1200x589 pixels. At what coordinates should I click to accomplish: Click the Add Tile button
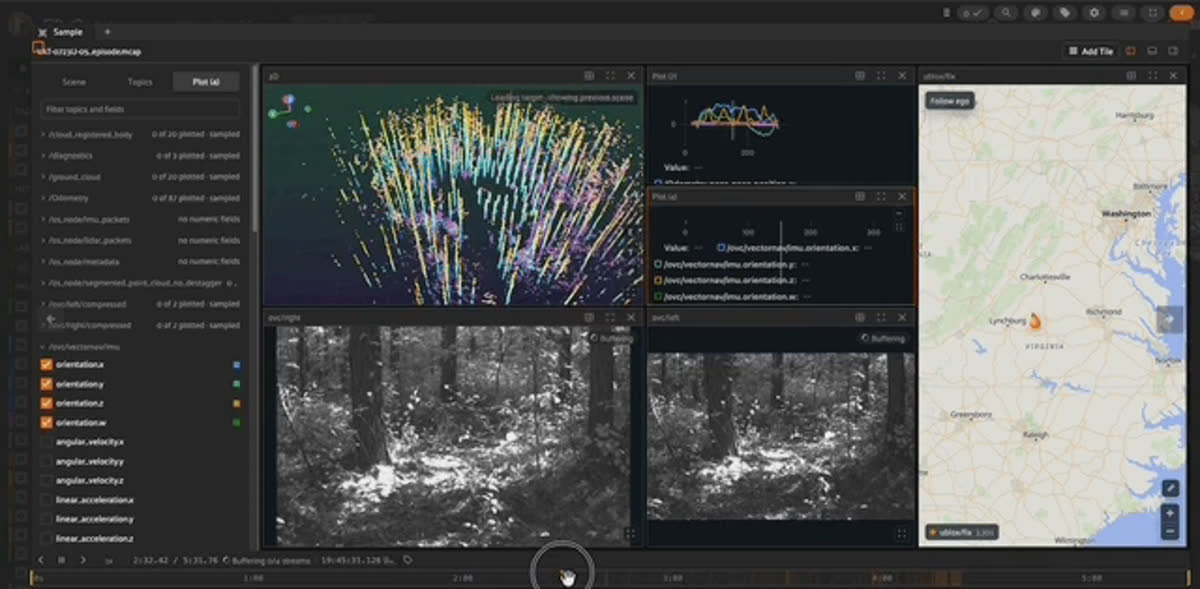[1091, 51]
